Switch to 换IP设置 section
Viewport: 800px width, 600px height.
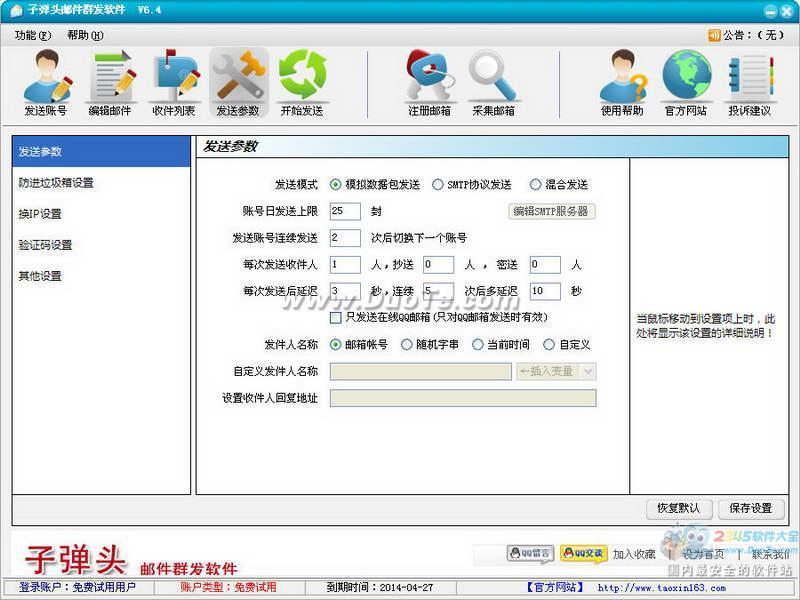101,214
